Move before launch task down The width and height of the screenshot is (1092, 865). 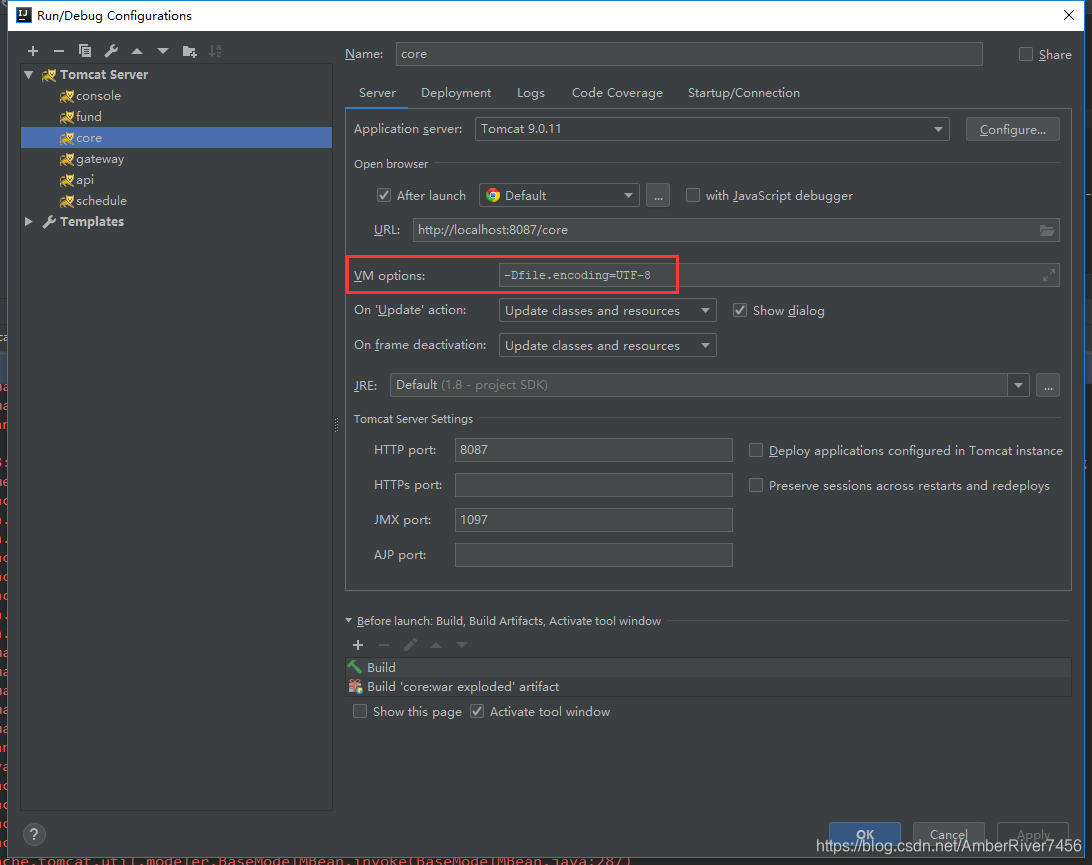click(462, 645)
